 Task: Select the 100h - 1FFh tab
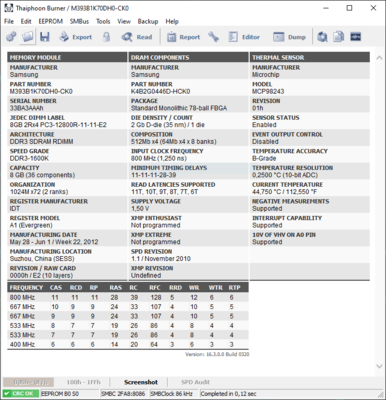pyautogui.click(x=83, y=382)
